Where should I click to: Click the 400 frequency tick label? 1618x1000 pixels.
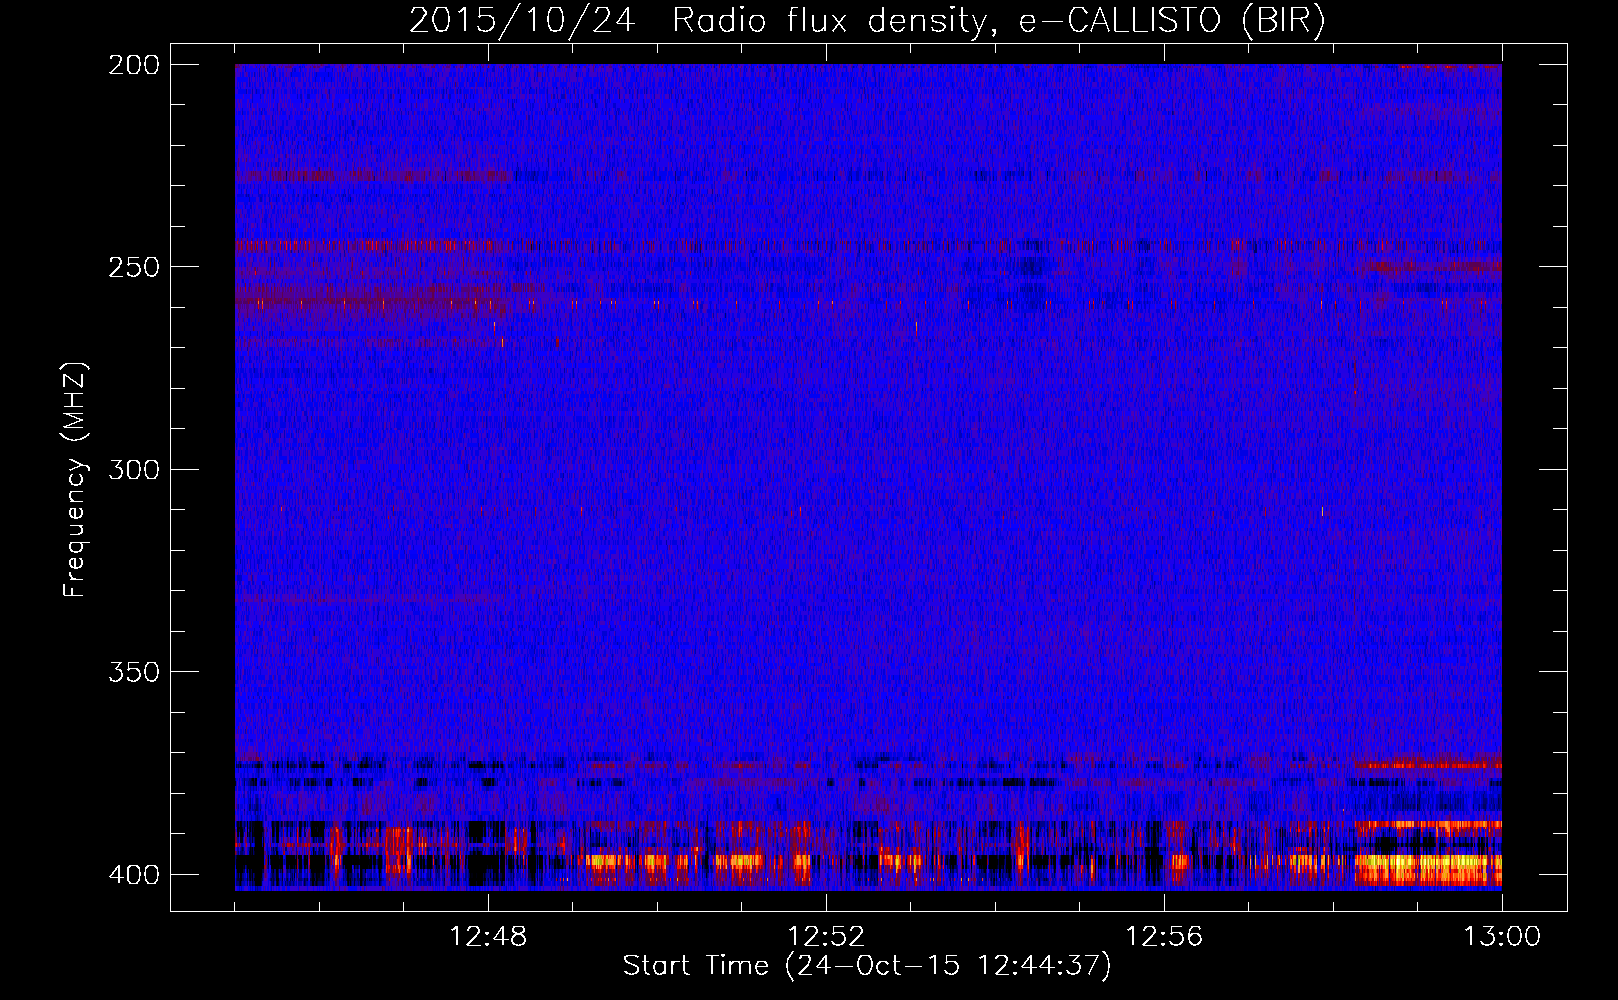(133, 875)
